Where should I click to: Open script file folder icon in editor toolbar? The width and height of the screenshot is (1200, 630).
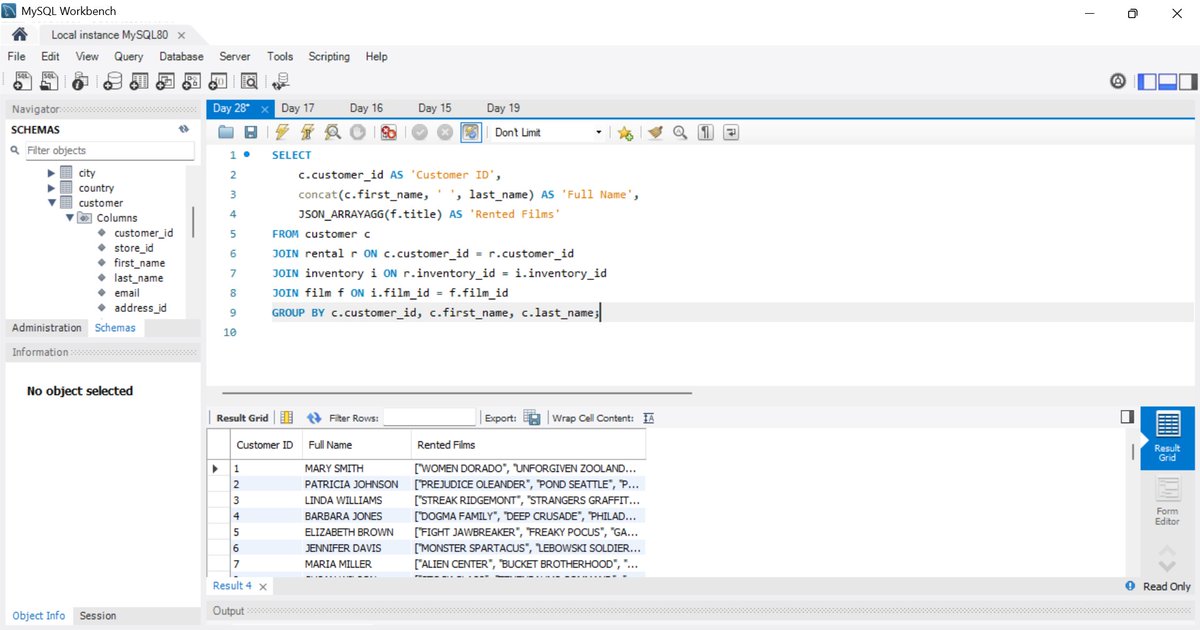(x=226, y=132)
